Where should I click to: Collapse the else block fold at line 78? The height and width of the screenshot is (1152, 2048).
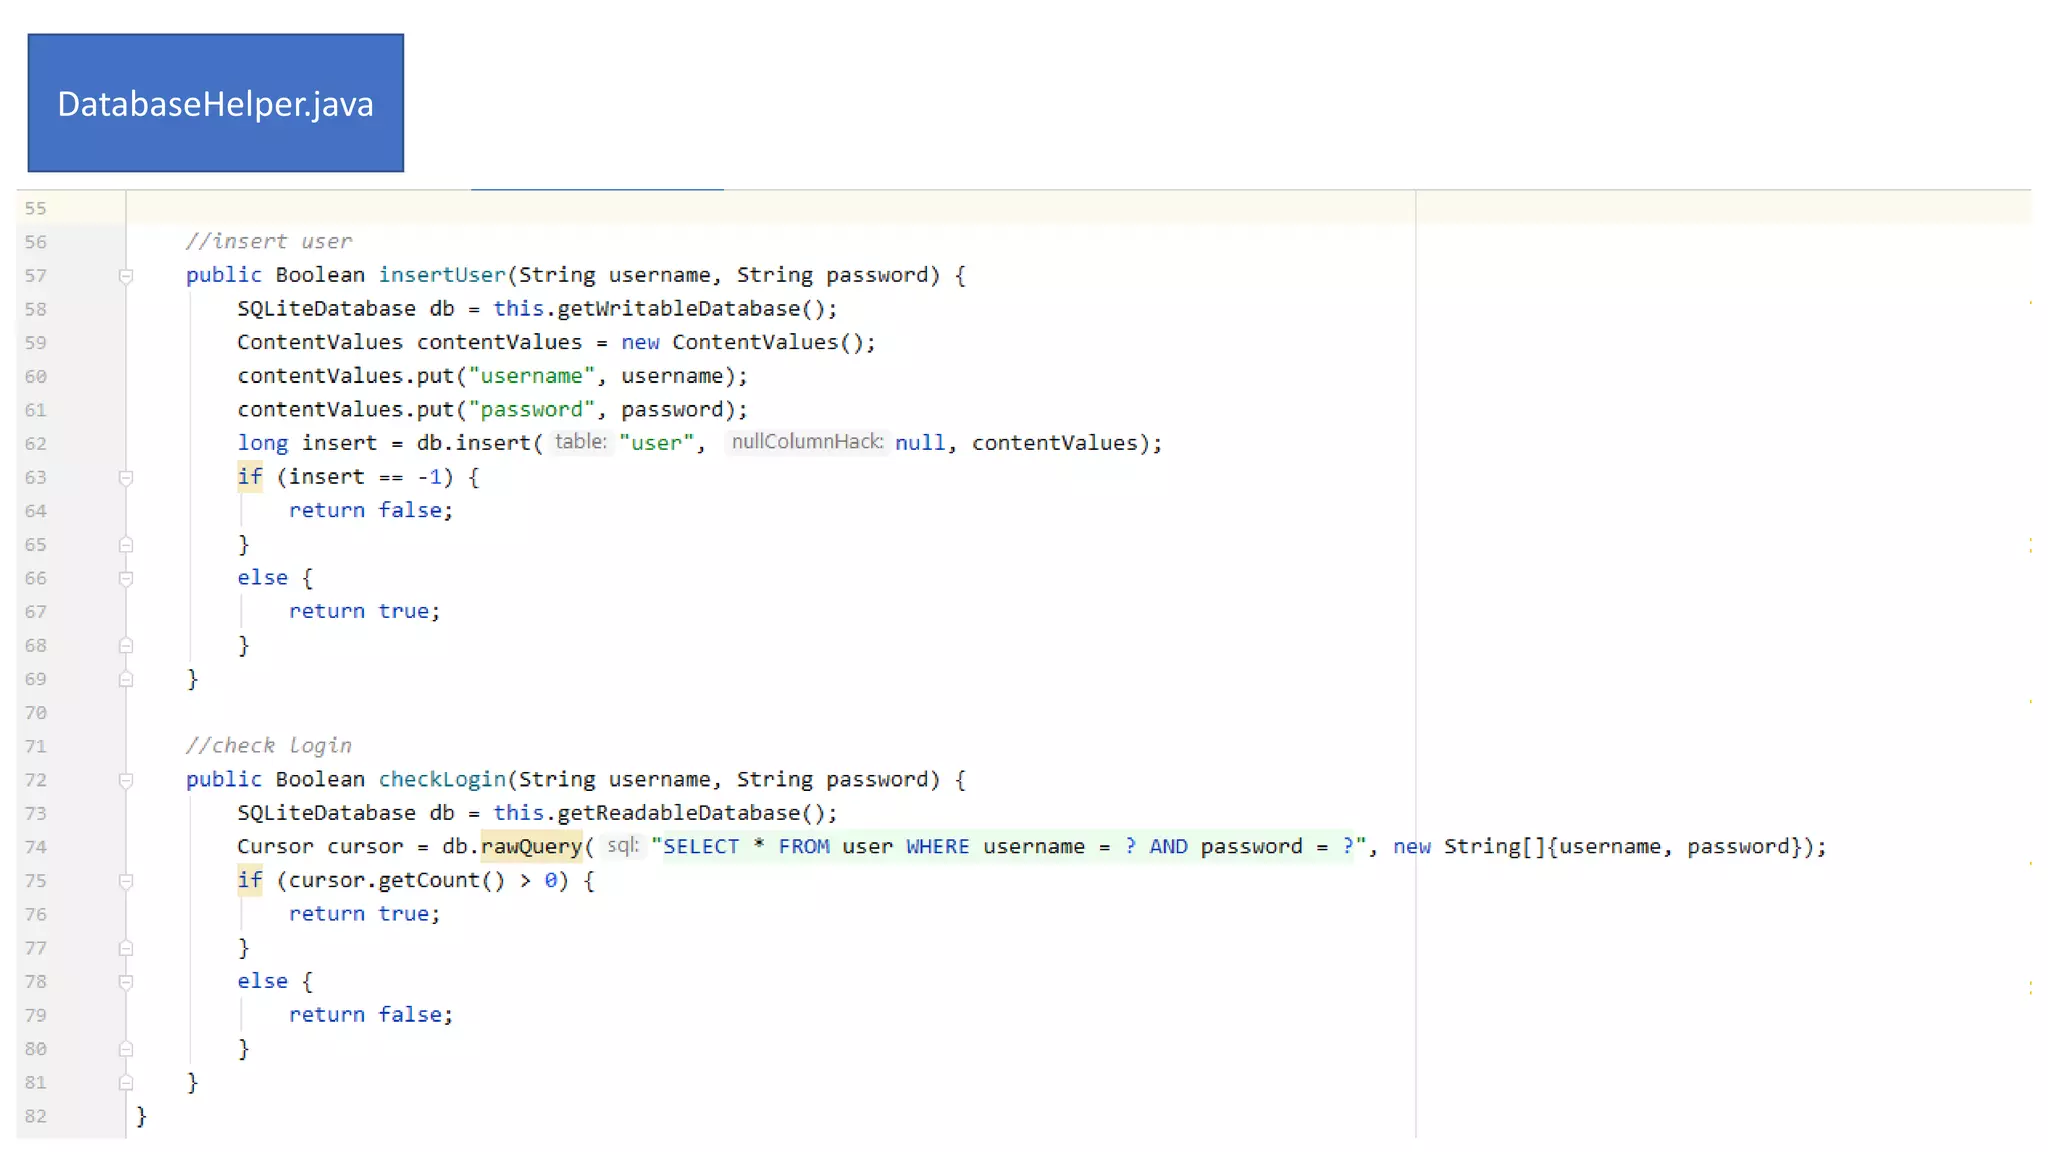(126, 982)
